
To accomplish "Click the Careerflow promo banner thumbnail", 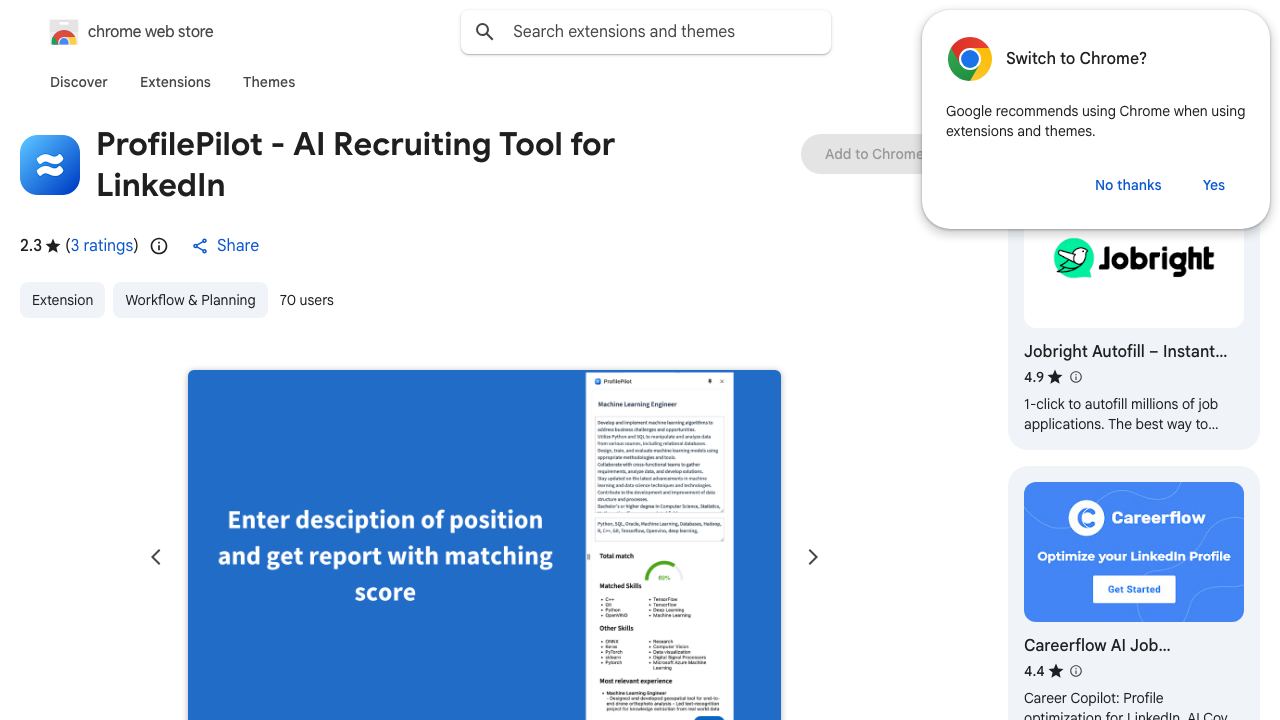I will [x=1134, y=552].
